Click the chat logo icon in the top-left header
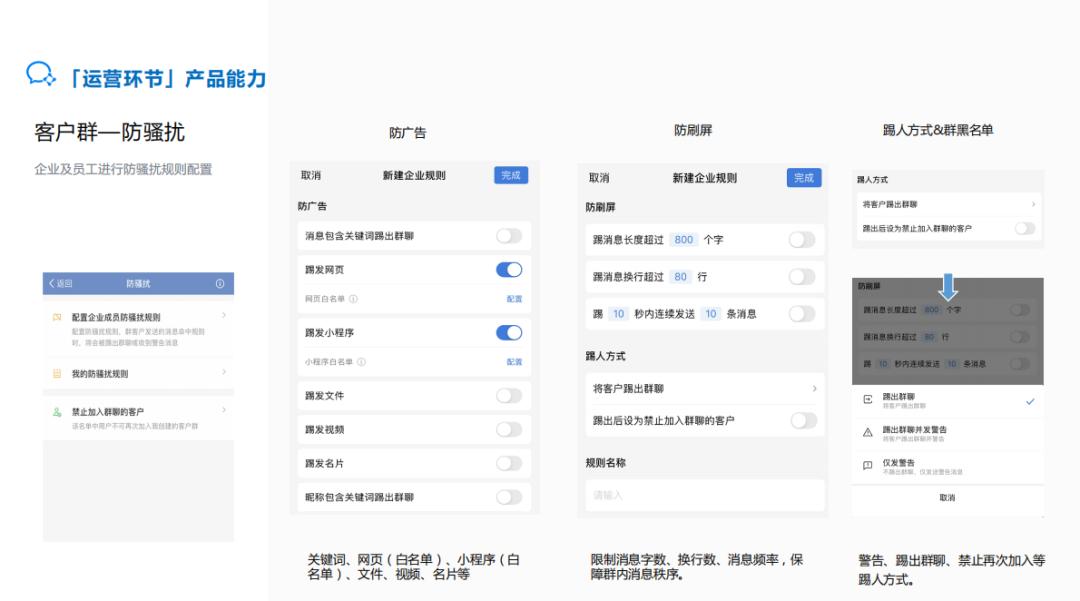The image size is (1080, 601). point(40,74)
